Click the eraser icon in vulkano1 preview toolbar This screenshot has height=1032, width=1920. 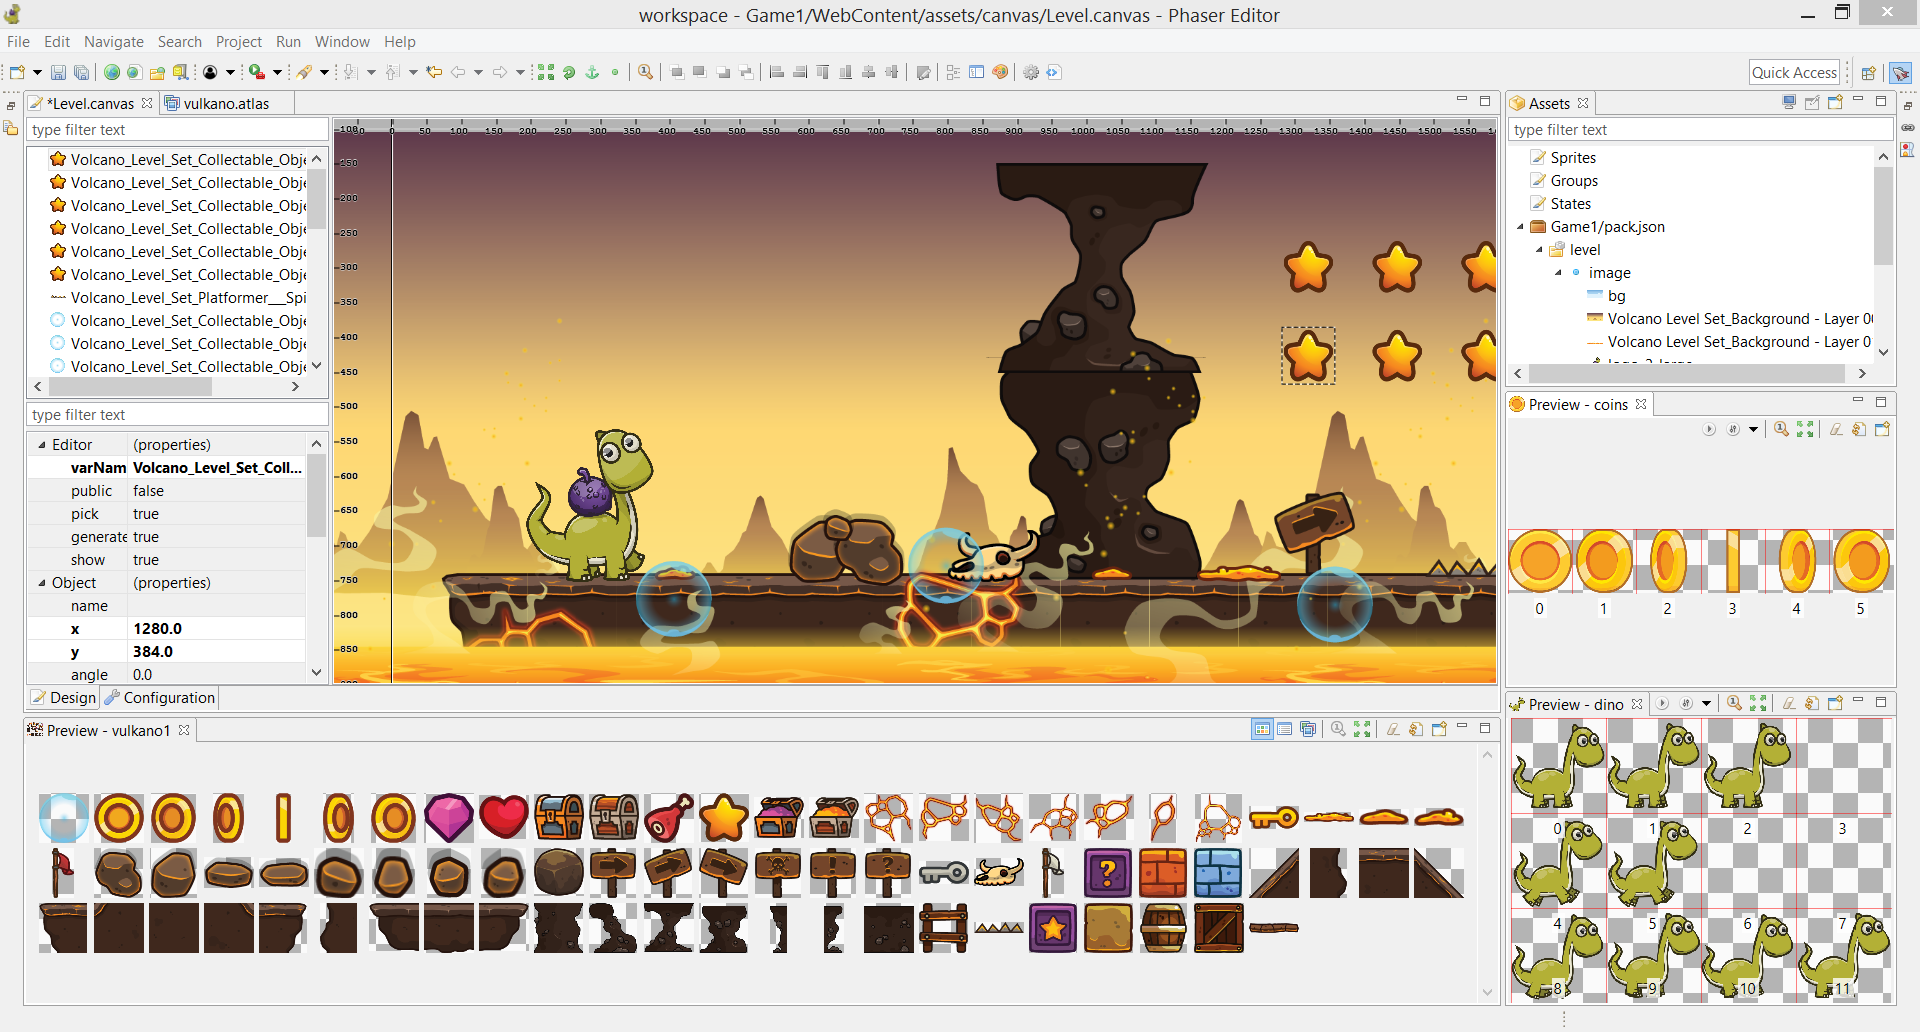click(1393, 729)
